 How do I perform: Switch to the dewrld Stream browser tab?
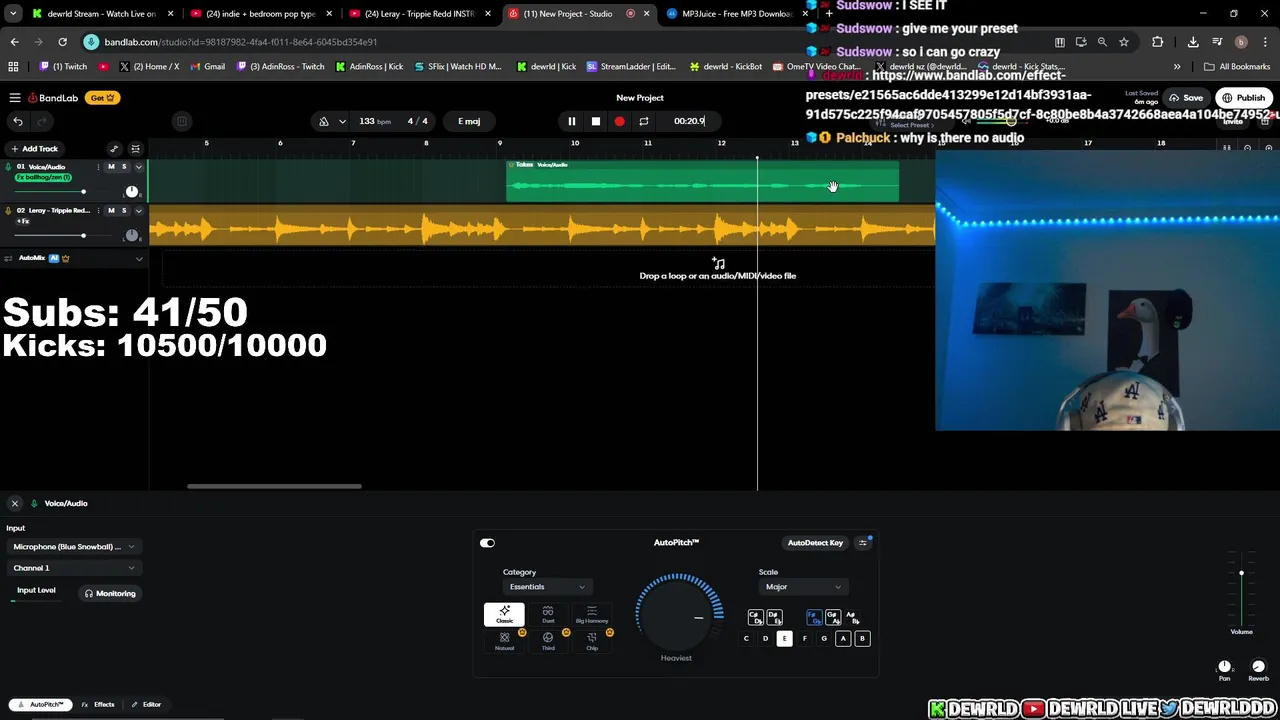100,14
